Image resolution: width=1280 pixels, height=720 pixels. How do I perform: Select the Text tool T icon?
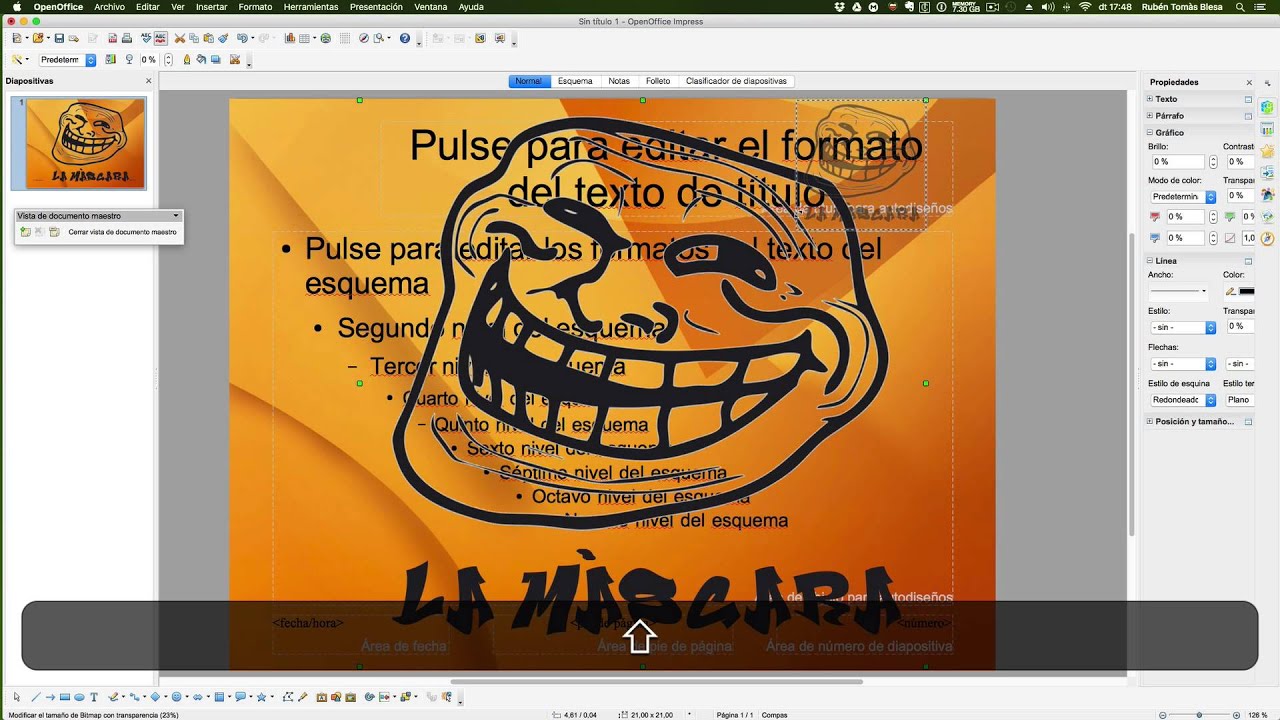[x=94, y=697]
